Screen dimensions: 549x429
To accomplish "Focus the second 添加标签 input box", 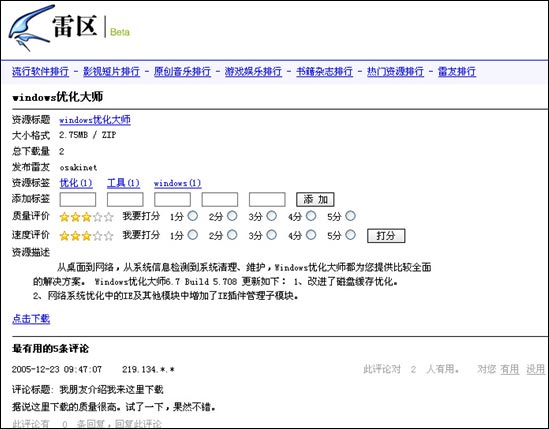I will pyautogui.click(x=125, y=199).
